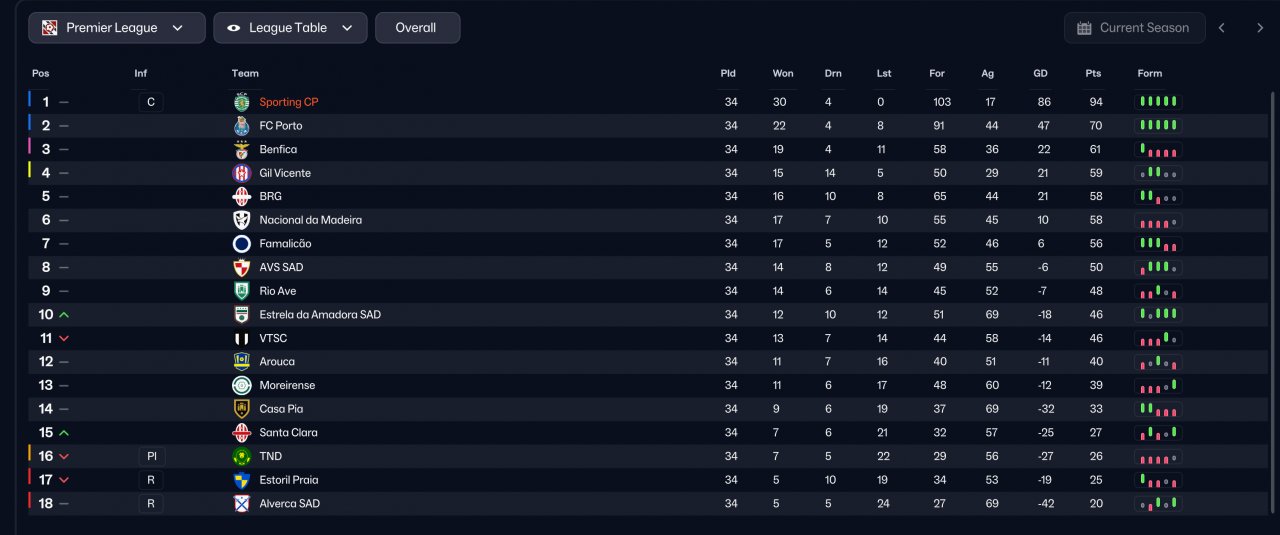Open the Sporting CP team link
Image resolution: width=1280 pixels, height=535 pixels.
289,102
